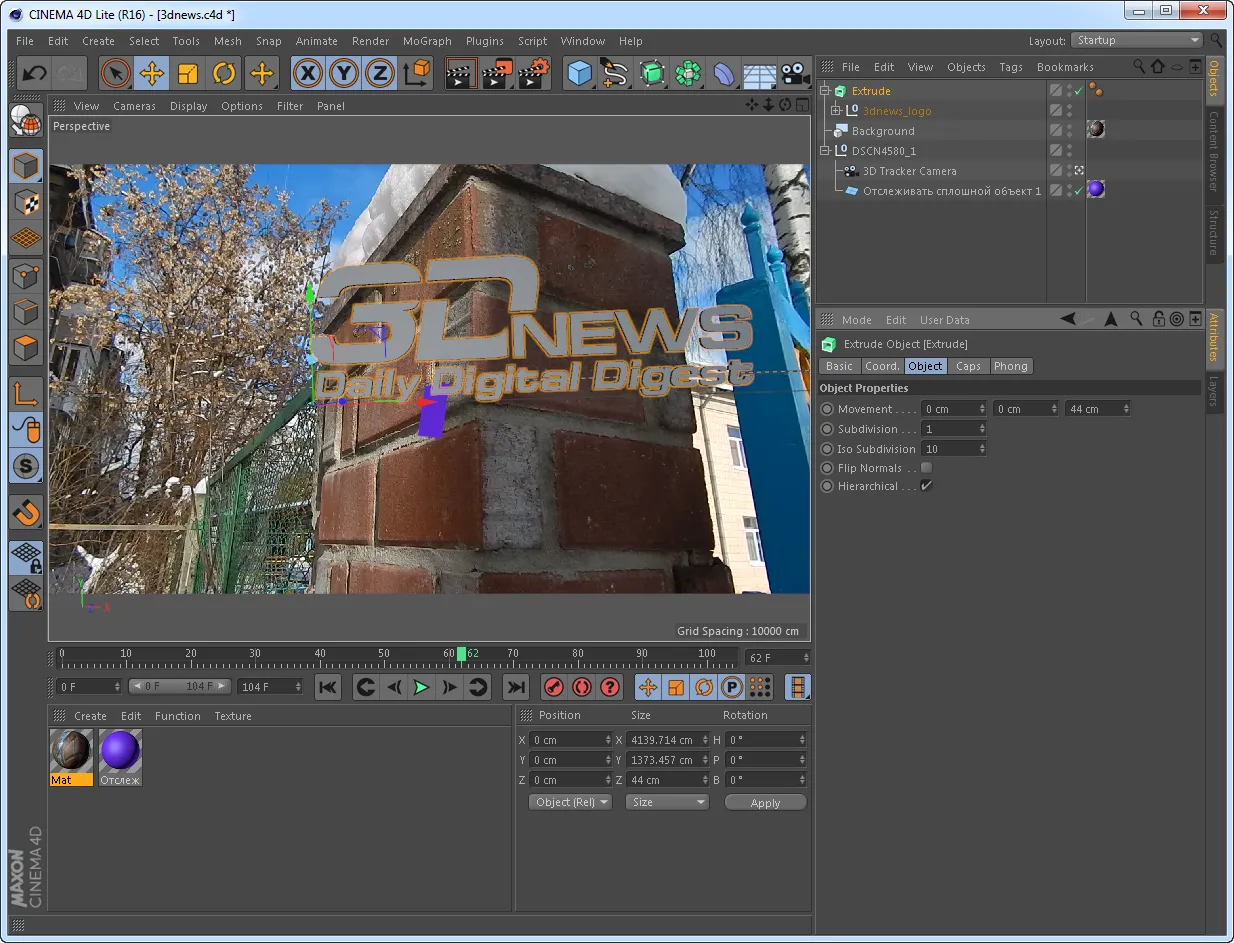The height and width of the screenshot is (943, 1234).
Task: Click the Undo arrow icon
Action: [x=34, y=73]
